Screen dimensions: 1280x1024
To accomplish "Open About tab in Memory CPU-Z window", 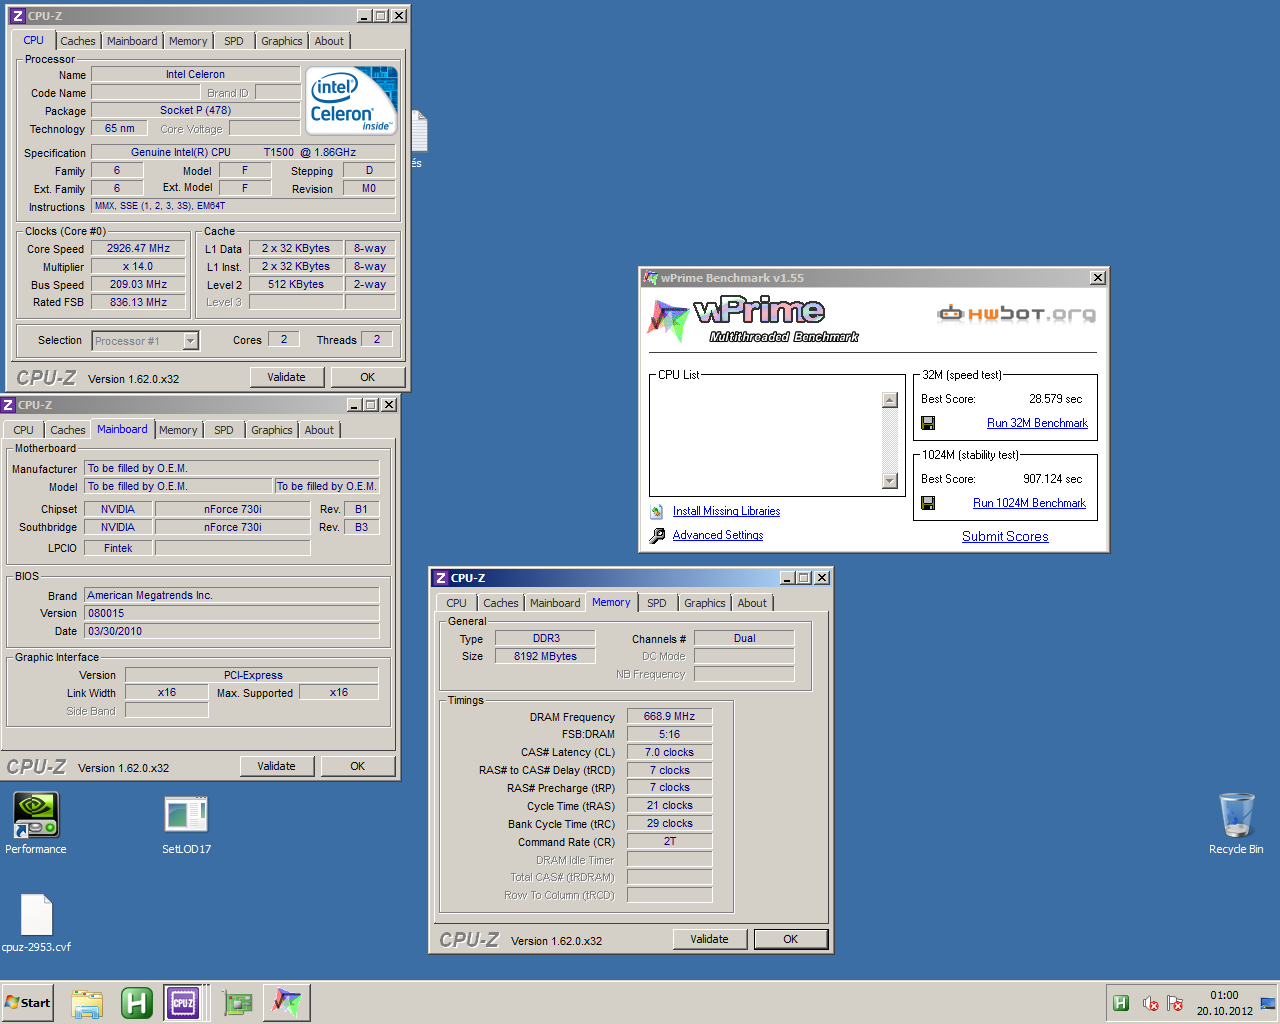I will 752,603.
